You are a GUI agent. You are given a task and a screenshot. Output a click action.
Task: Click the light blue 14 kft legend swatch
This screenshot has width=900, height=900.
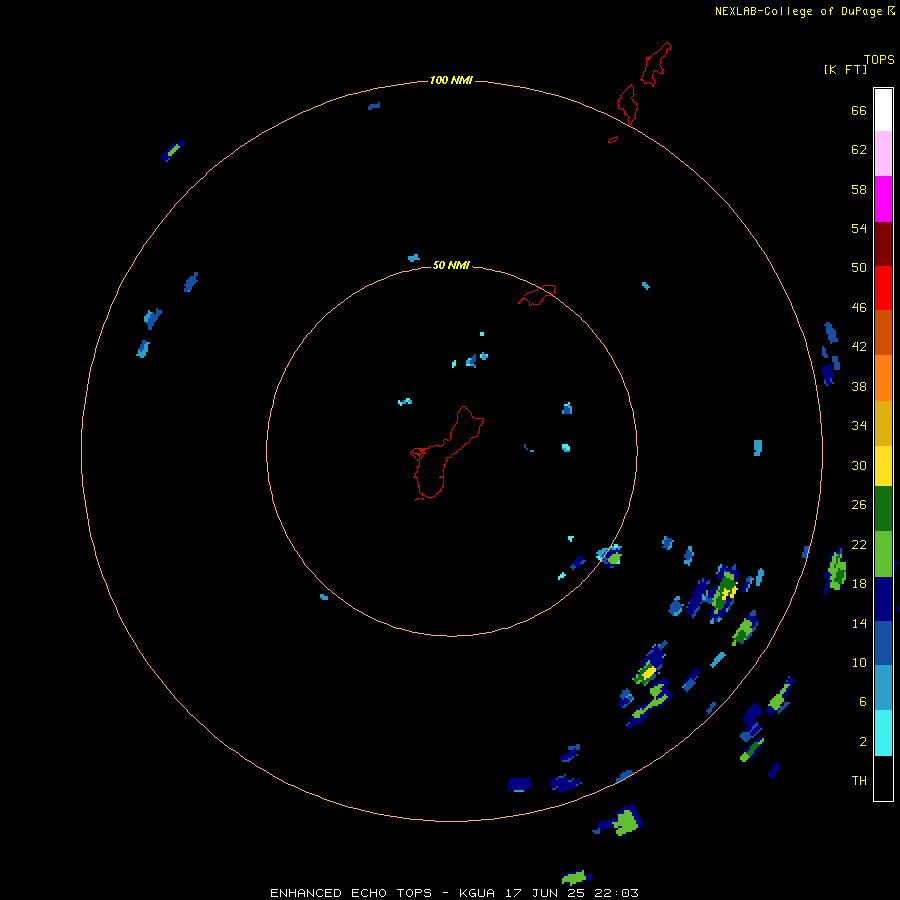click(x=883, y=688)
